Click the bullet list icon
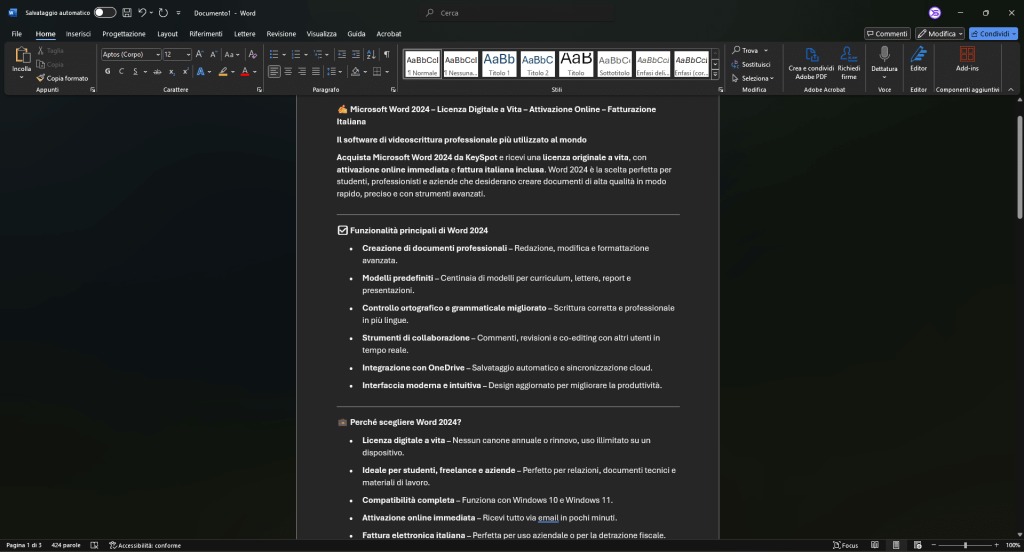The width and height of the screenshot is (1024, 552). [274, 54]
